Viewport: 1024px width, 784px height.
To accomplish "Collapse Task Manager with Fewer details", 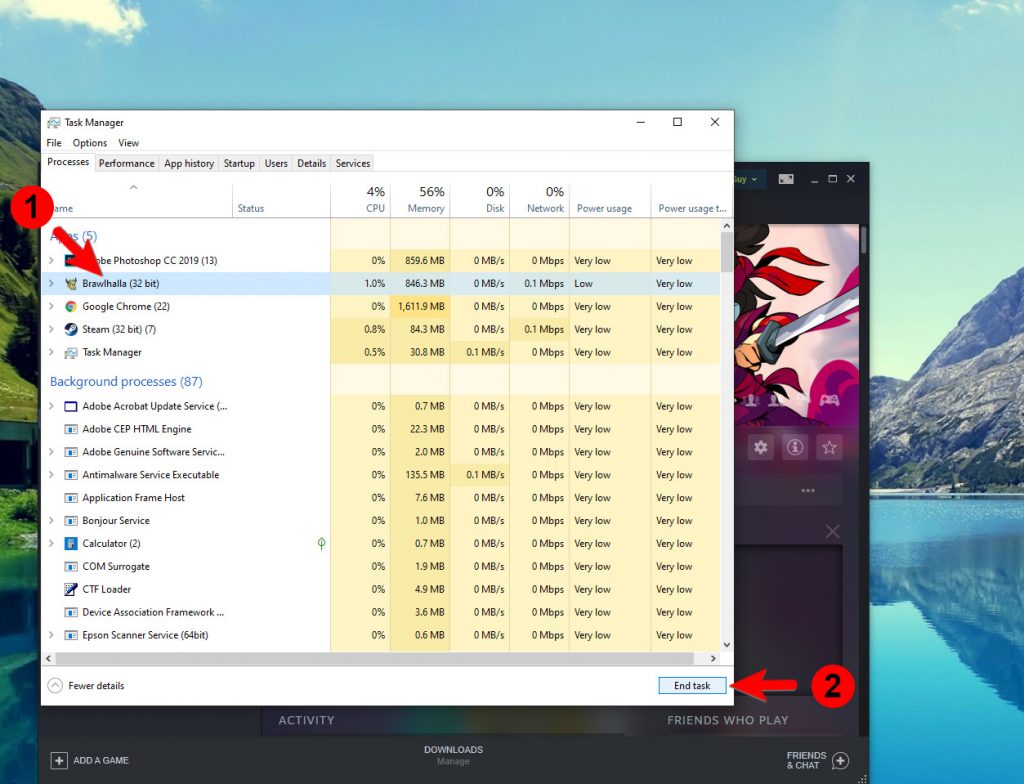I will [86, 685].
